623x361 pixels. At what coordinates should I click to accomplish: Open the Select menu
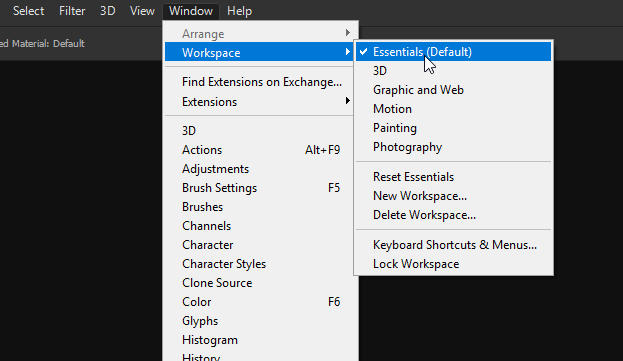tap(28, 11)
